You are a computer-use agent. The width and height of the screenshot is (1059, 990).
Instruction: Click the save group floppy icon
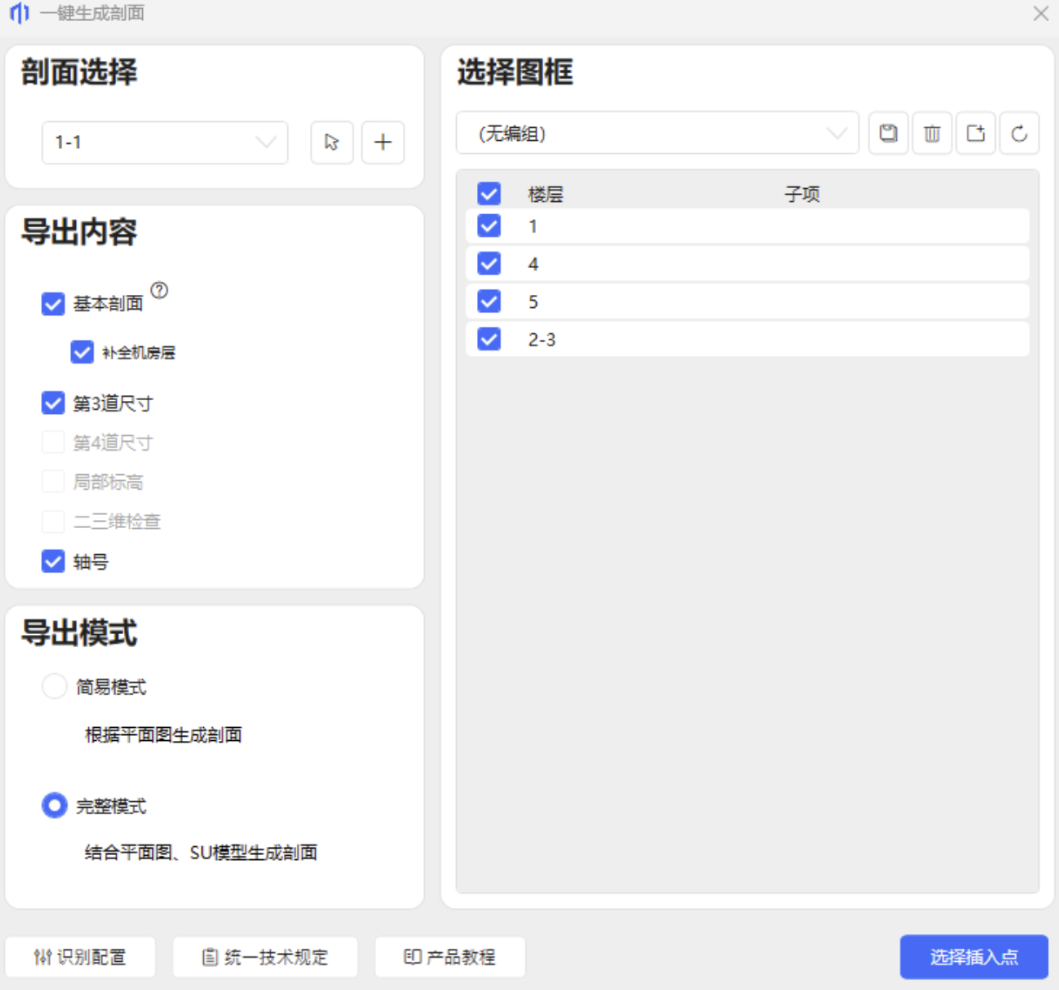[x=888, y=133]
